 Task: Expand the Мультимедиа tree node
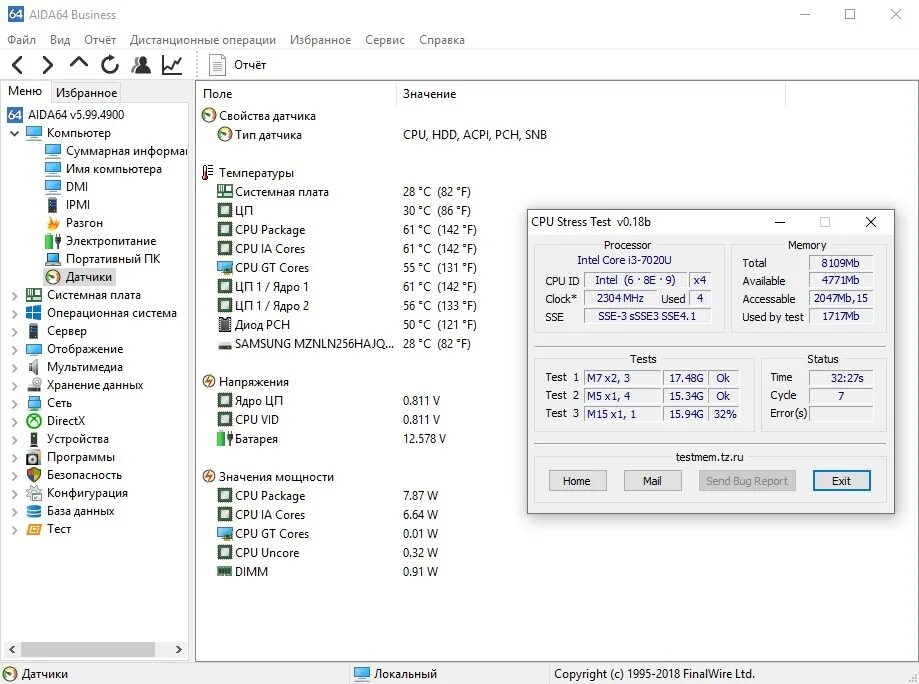click(x=15, y=367)
